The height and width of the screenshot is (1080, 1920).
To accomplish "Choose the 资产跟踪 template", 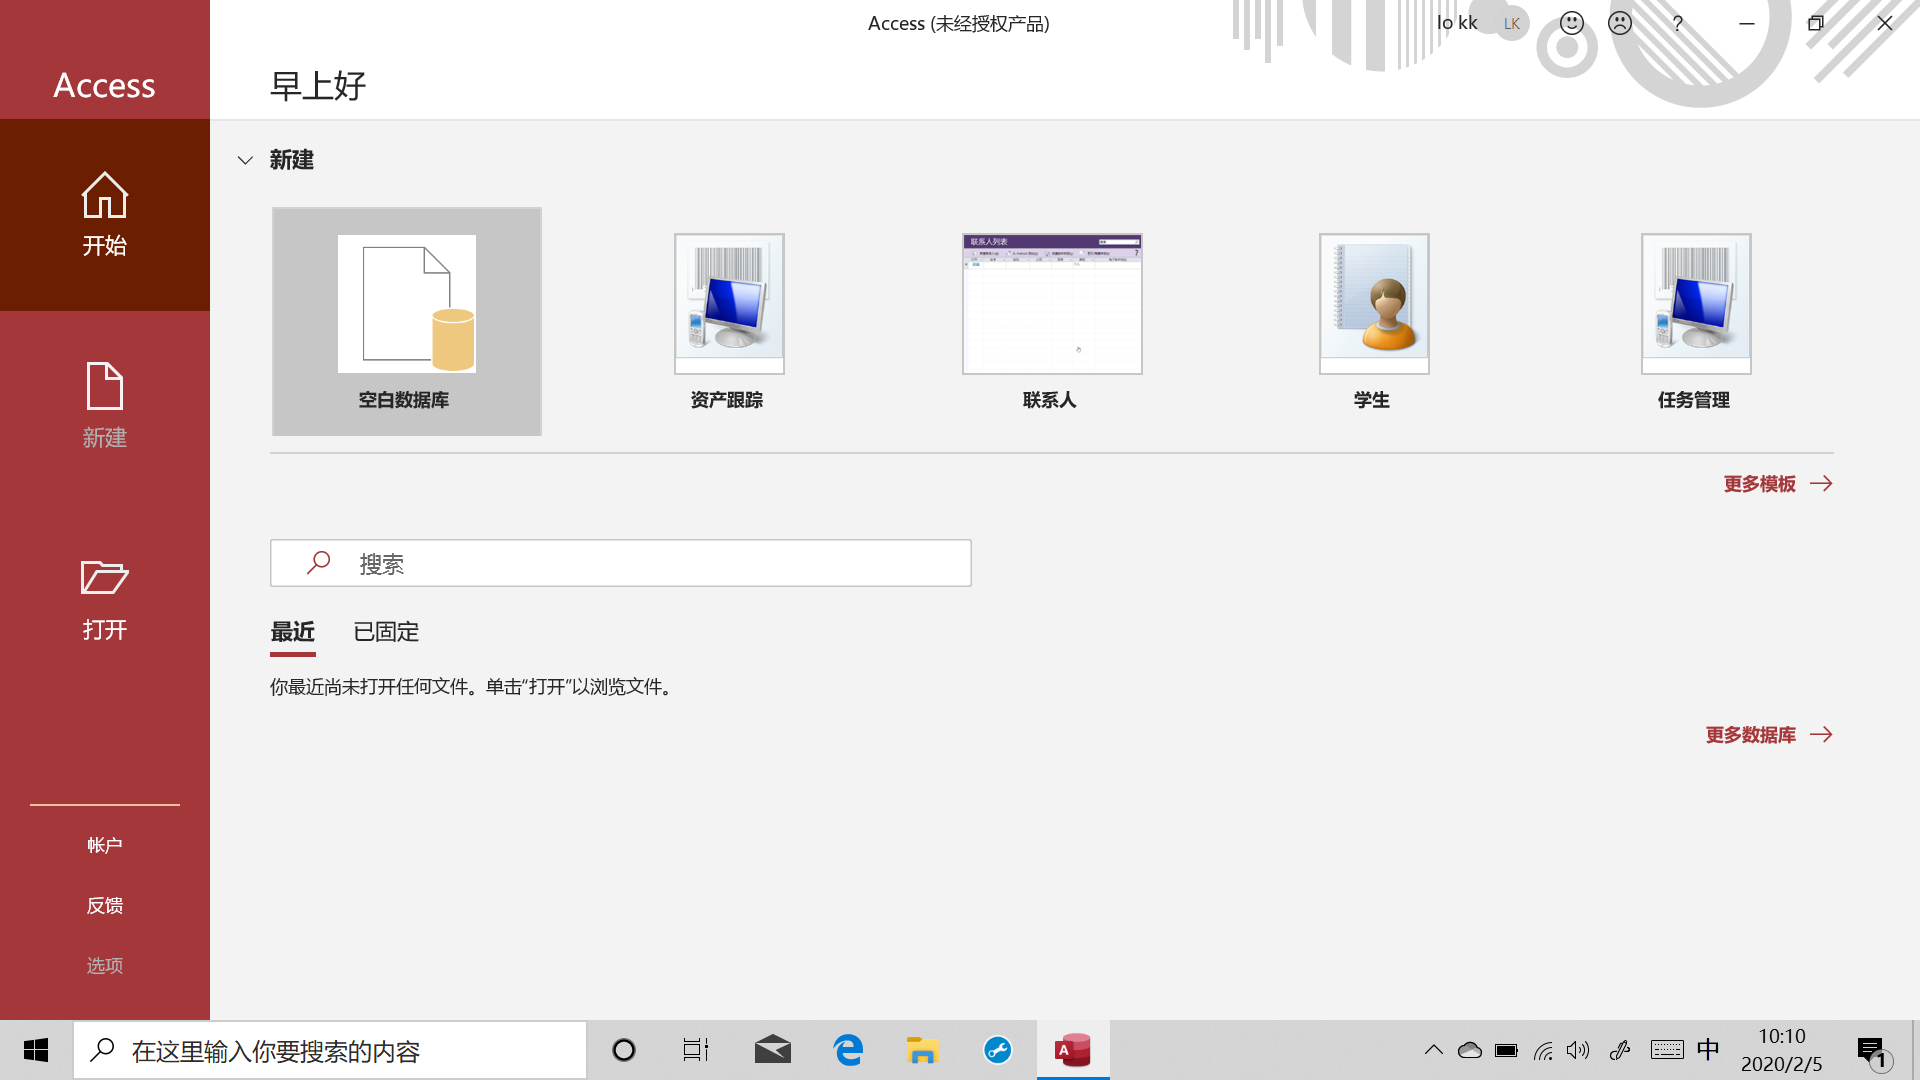I will tap(728, 321).
